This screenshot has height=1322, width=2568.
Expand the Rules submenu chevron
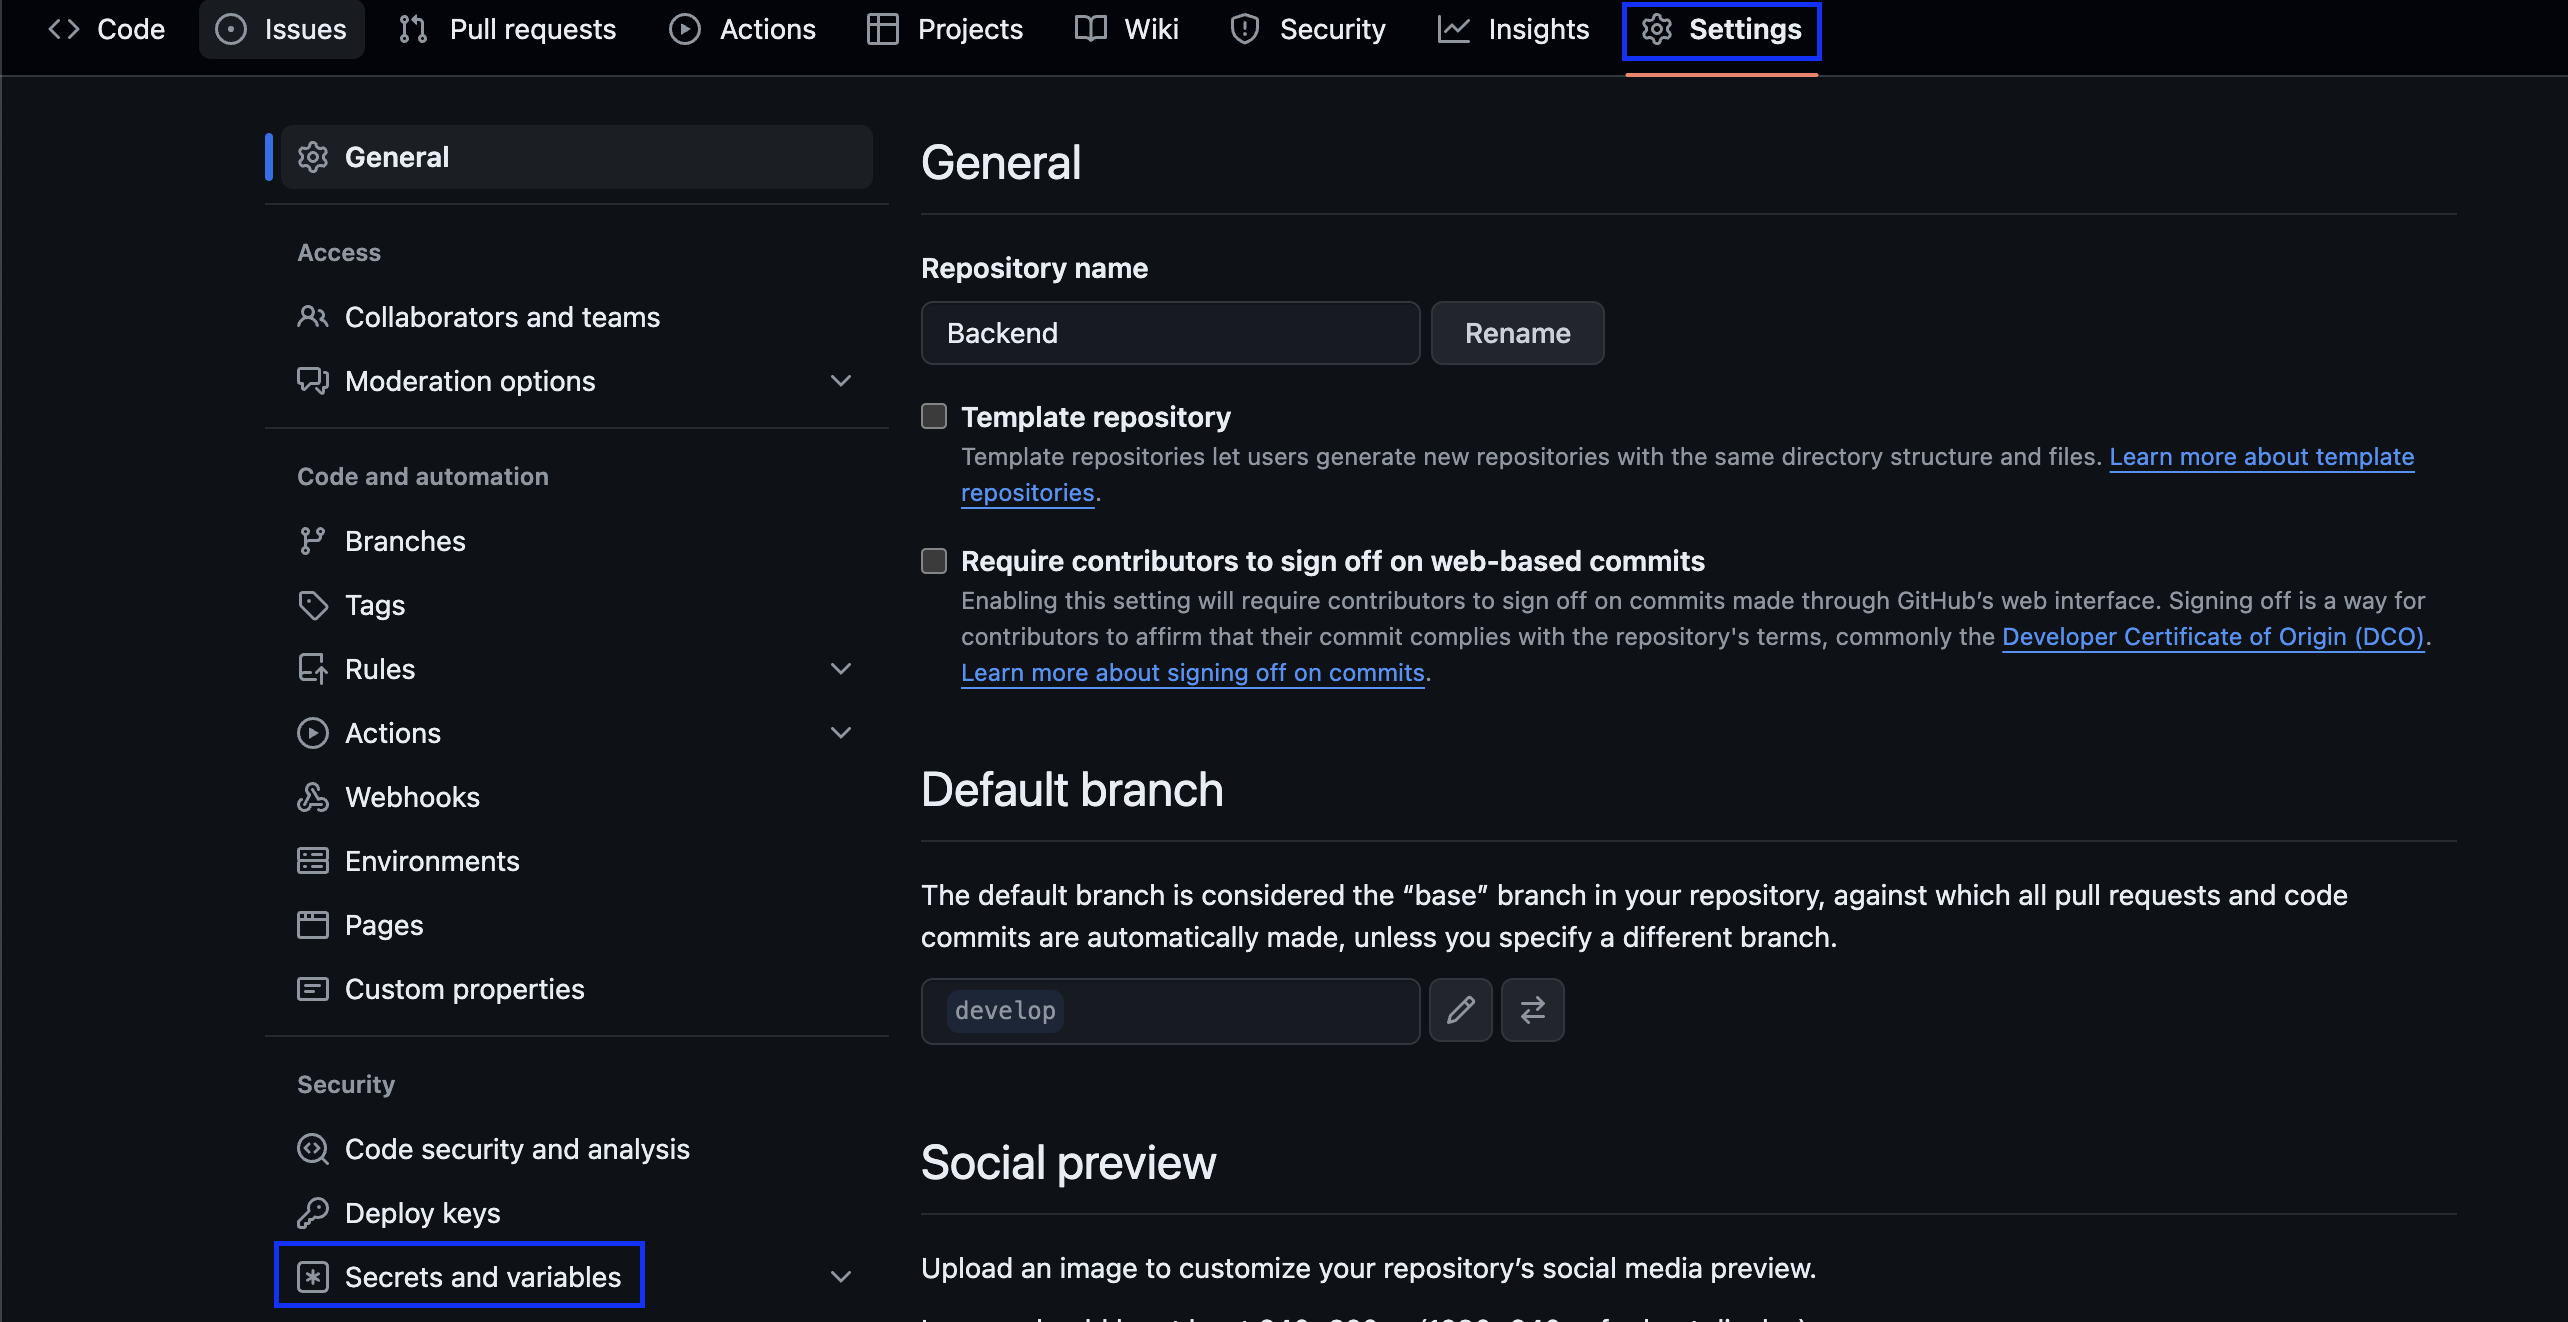[x=841, y=669]
